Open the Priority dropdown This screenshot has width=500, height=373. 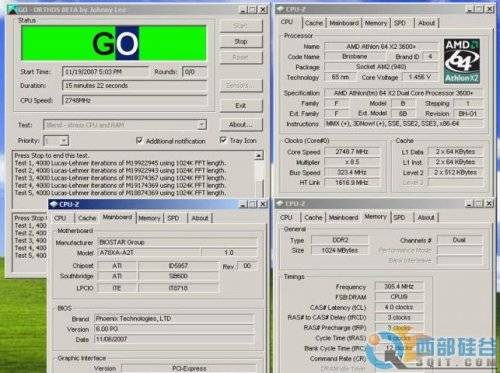(64, 141)
